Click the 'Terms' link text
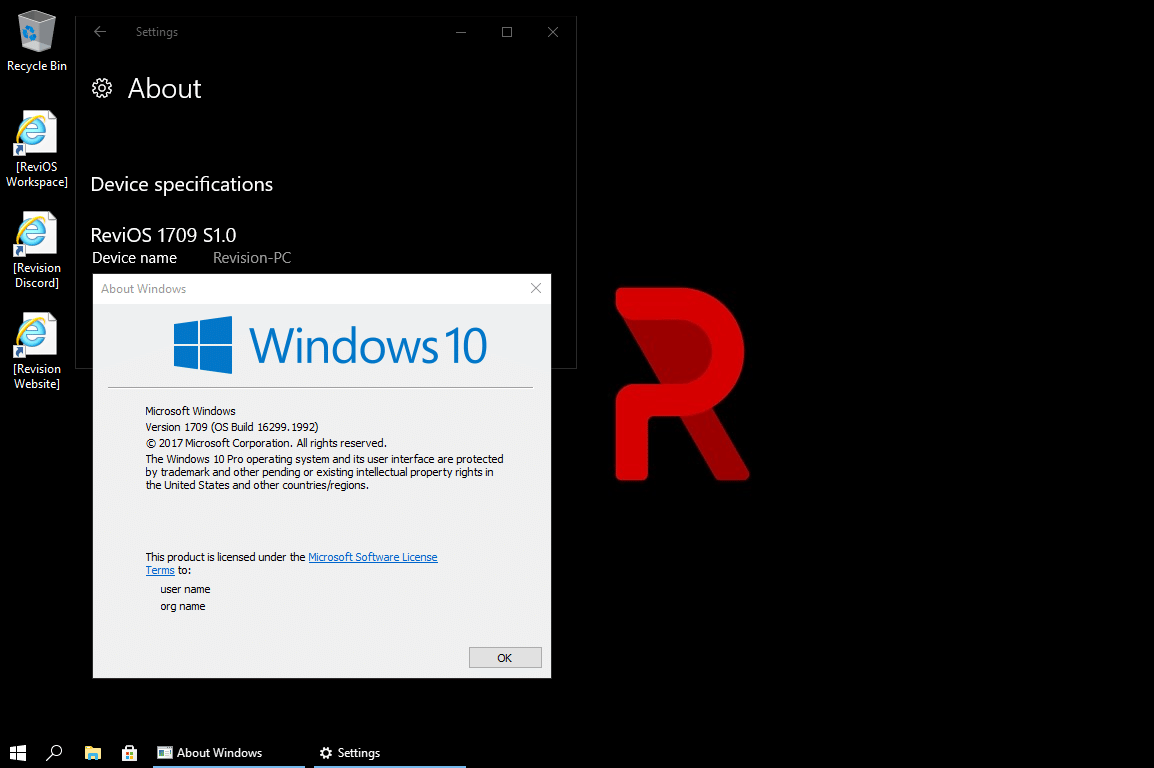The image size is (1154, 768). pos(160,570)
